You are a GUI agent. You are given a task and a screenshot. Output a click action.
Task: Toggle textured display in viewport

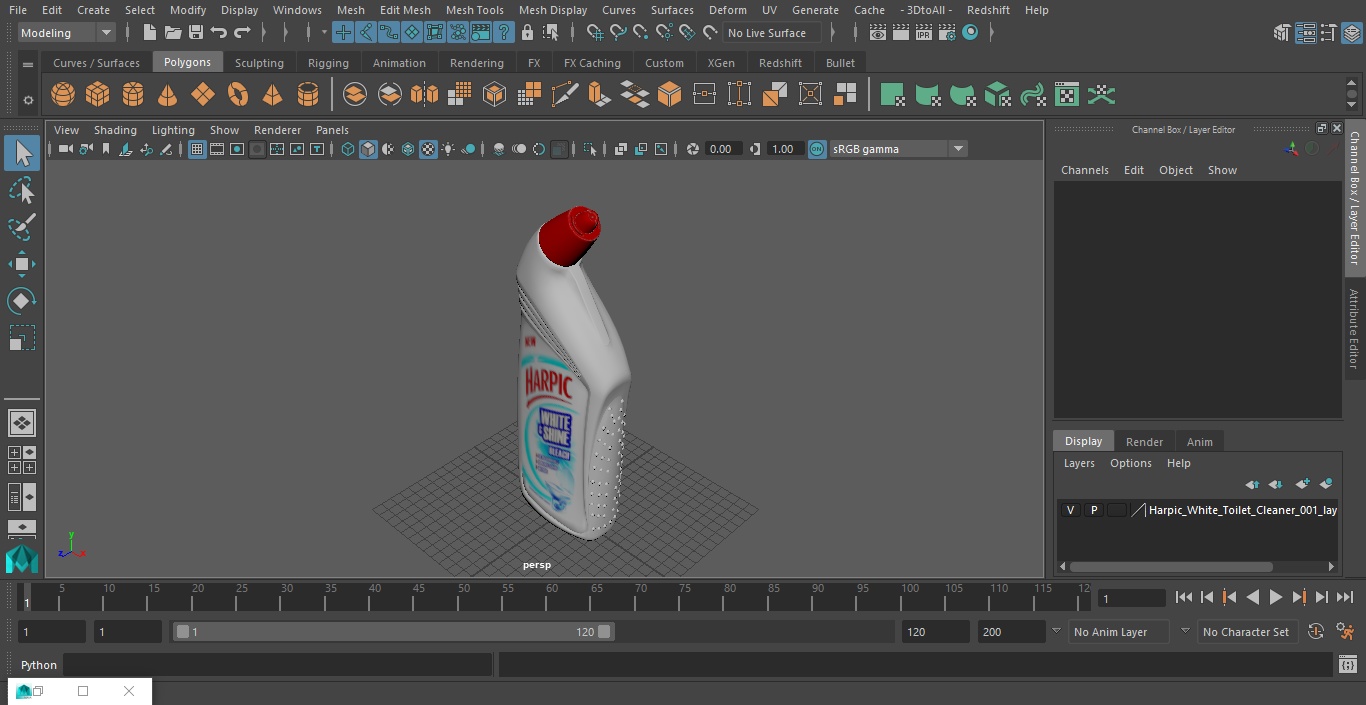428,149
